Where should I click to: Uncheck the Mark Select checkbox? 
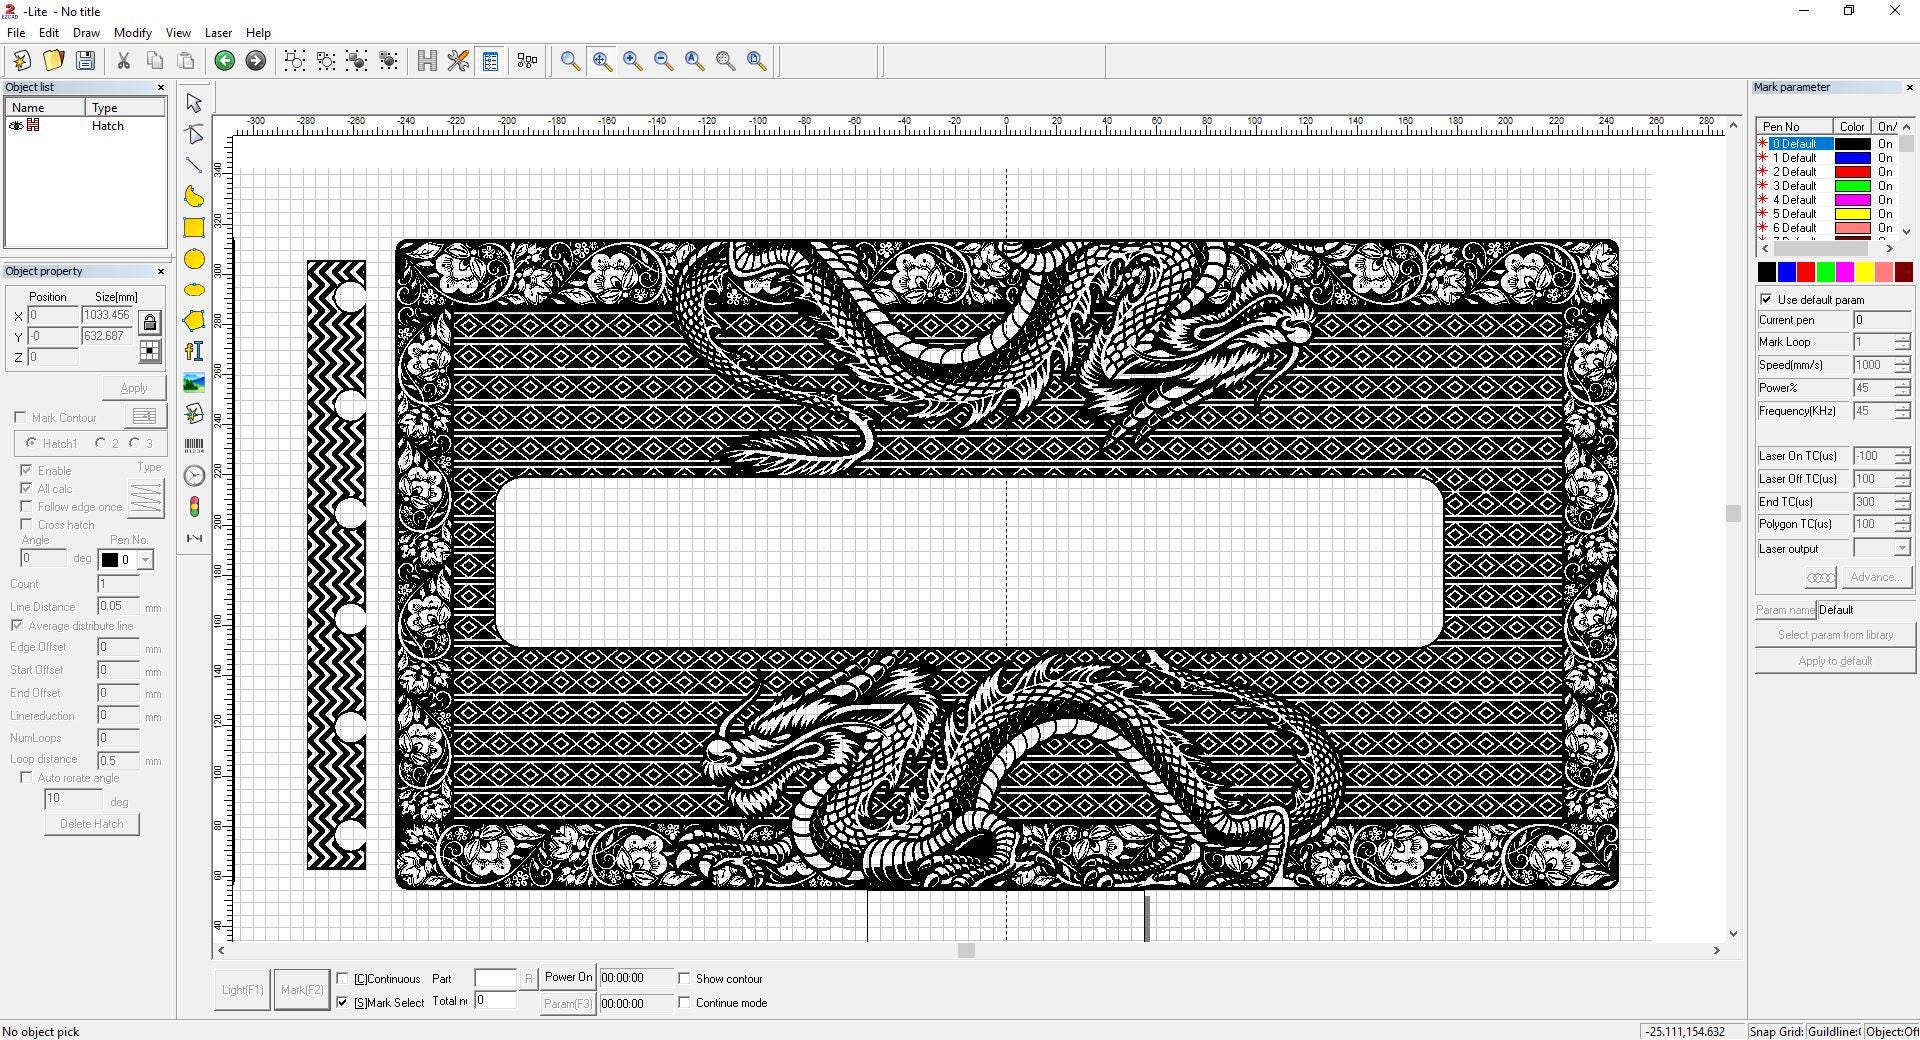[342, 1002]
